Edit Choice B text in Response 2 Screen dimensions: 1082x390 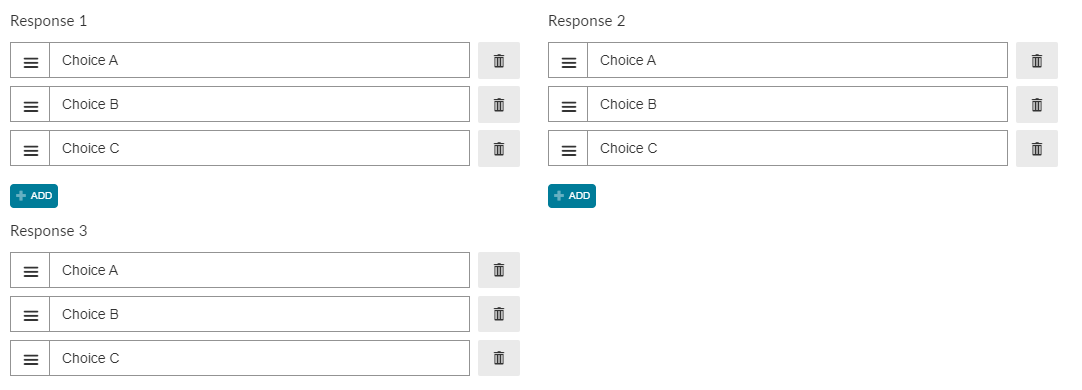pyautogui.click(x=797, y=105)
